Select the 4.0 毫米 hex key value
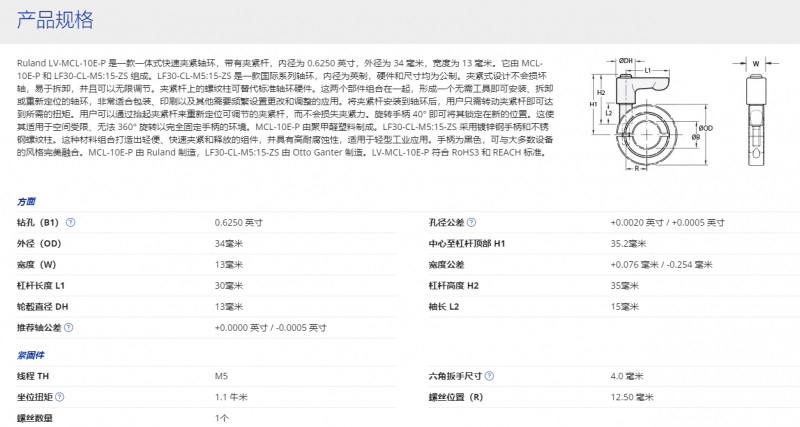 pos(627,376)
